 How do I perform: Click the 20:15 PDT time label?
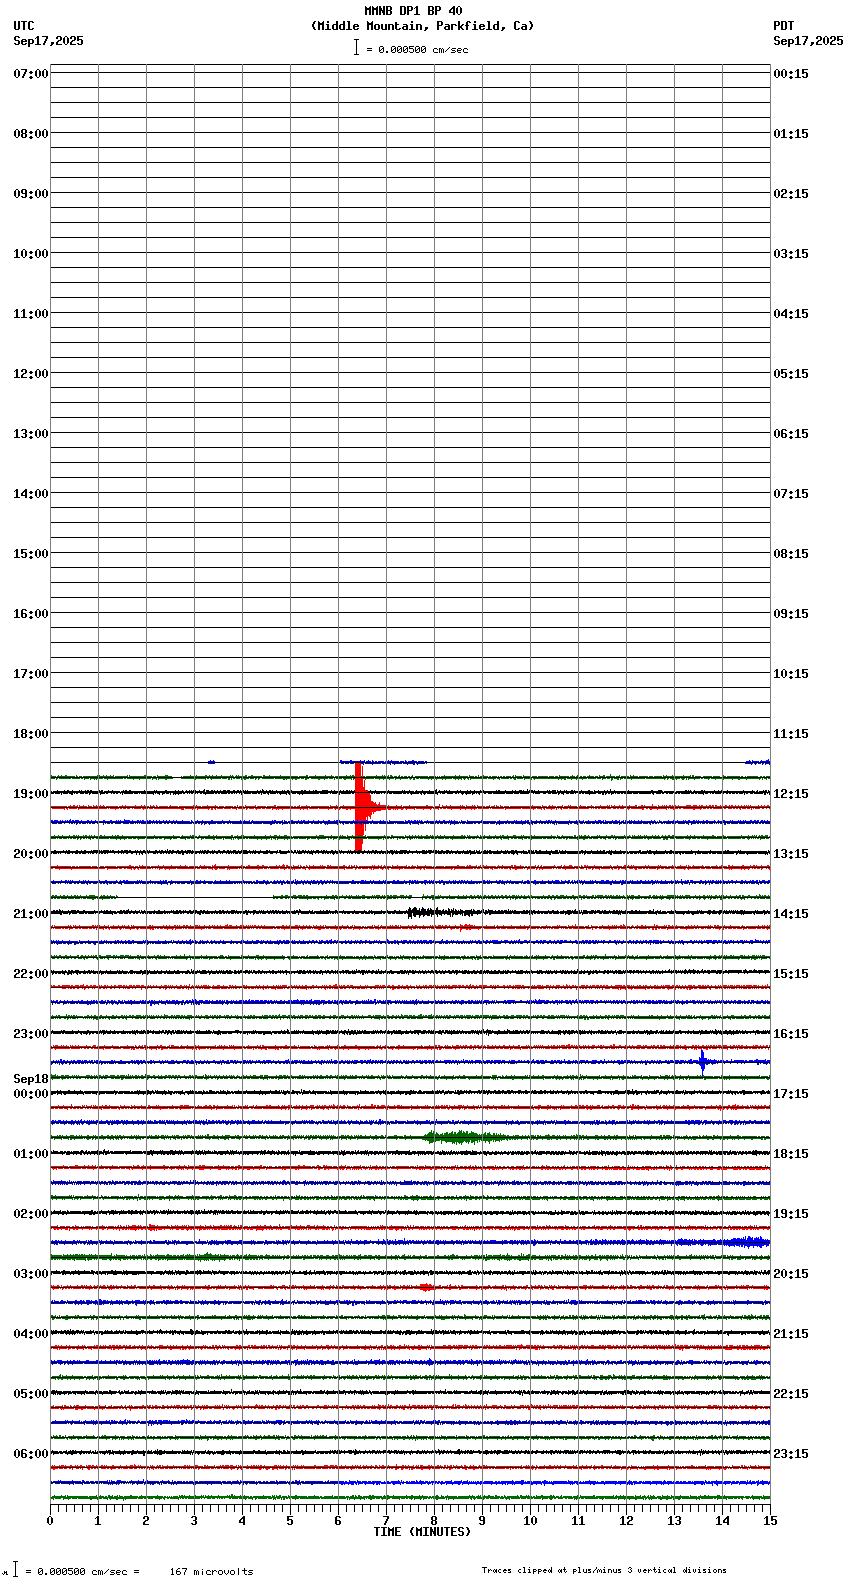point(791,1274)
